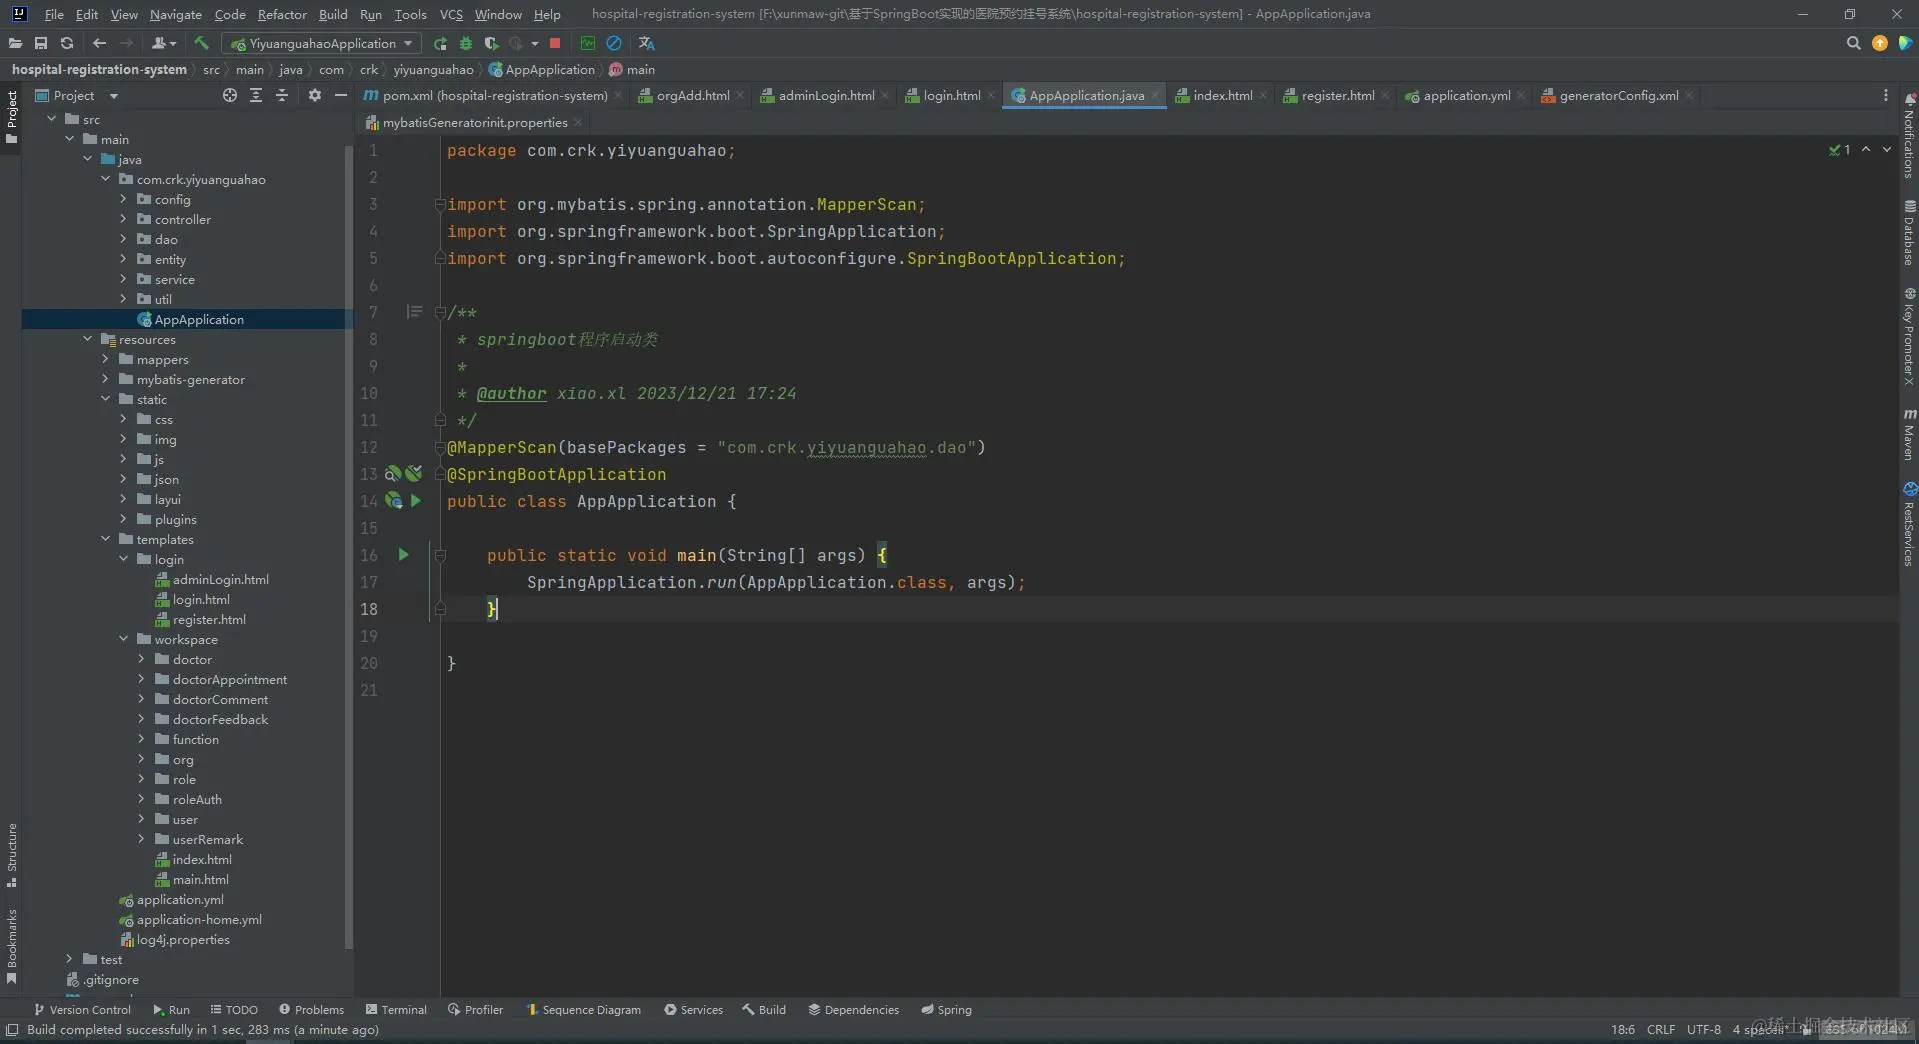The height and width of the screenshot is (1044, 1919).
Task: Collapse the com.crk.yiyuanguahao package
Action: (x=106, y=179)
